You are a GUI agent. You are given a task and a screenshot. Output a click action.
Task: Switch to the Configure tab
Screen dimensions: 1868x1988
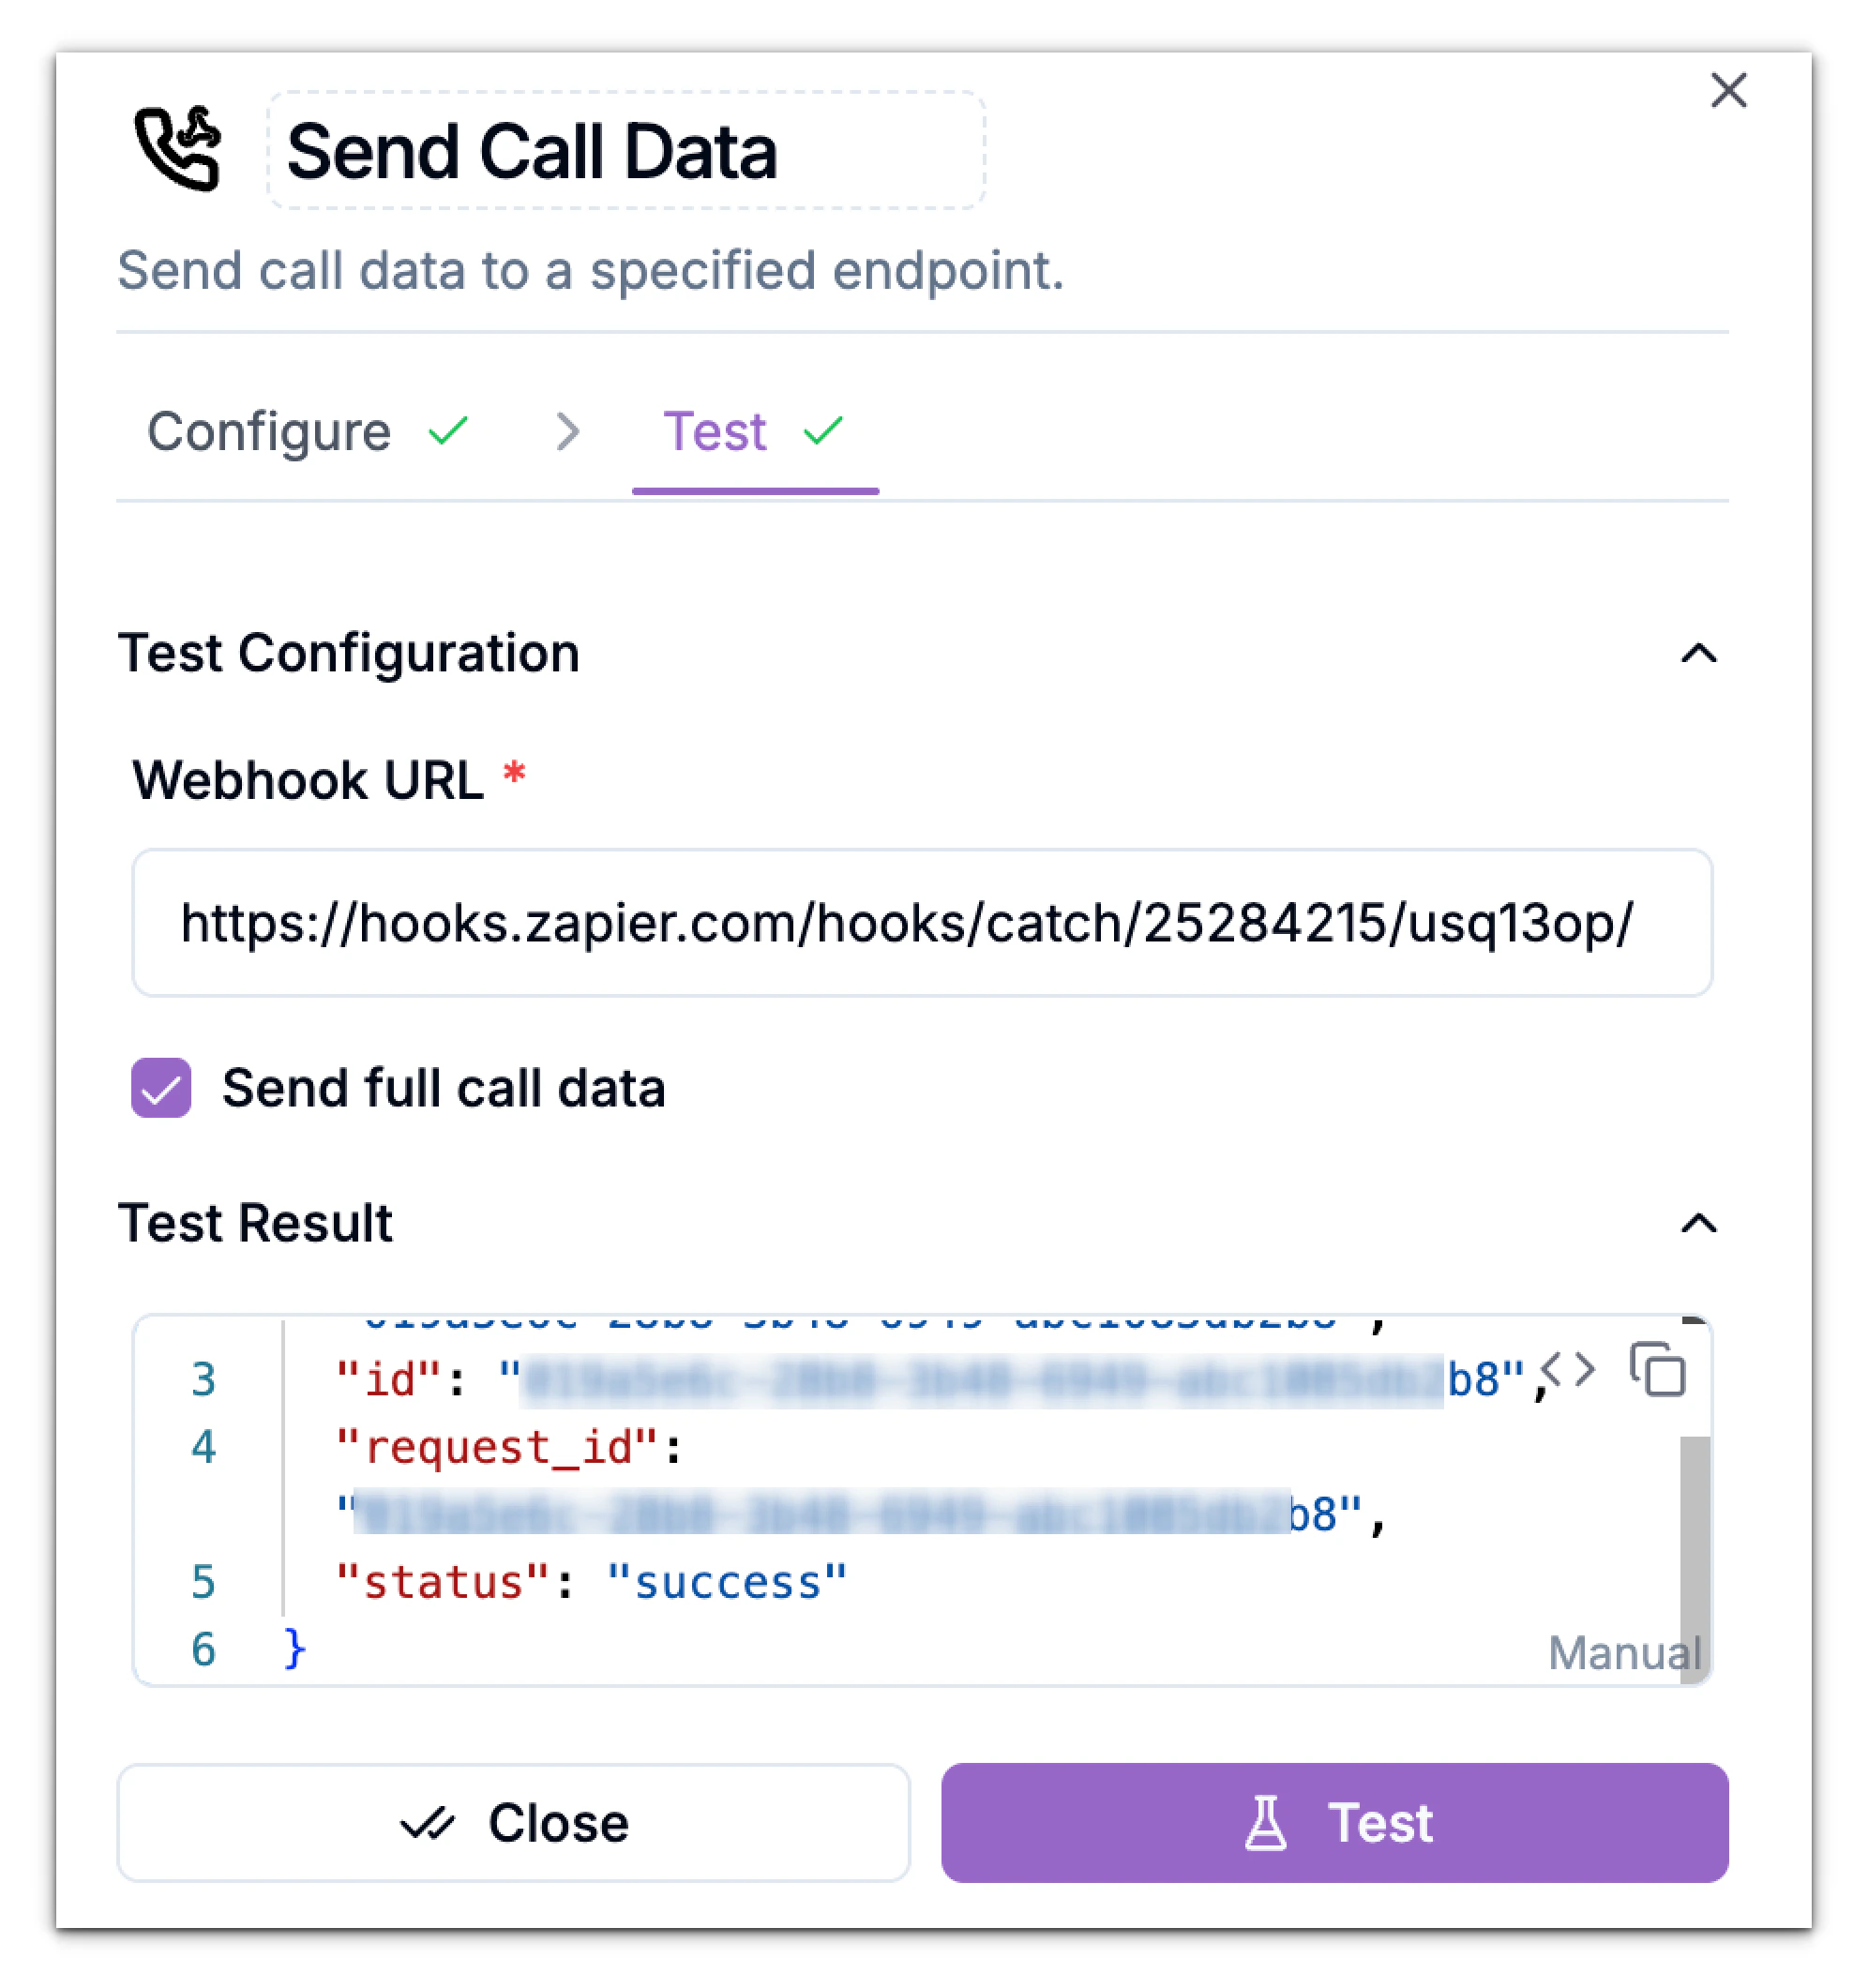(x=268, y=432)
